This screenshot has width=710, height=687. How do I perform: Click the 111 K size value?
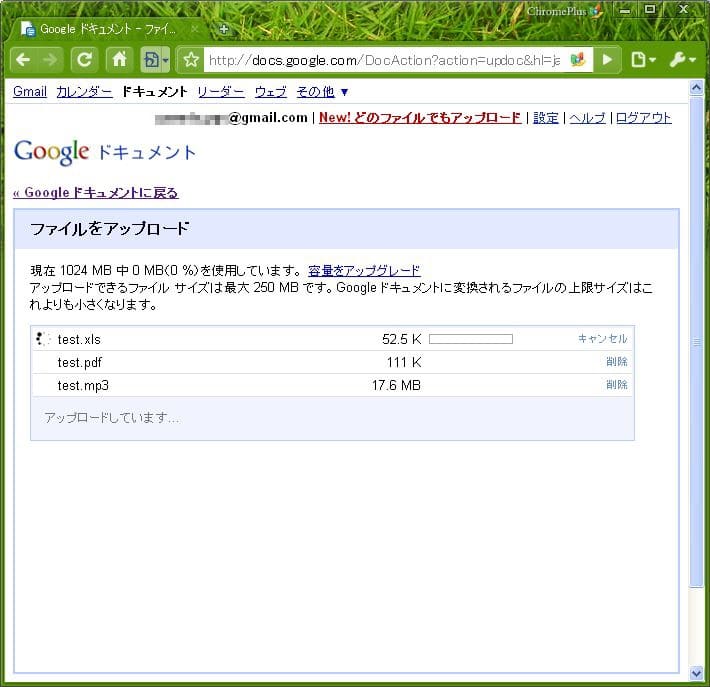tap(404, 362)
